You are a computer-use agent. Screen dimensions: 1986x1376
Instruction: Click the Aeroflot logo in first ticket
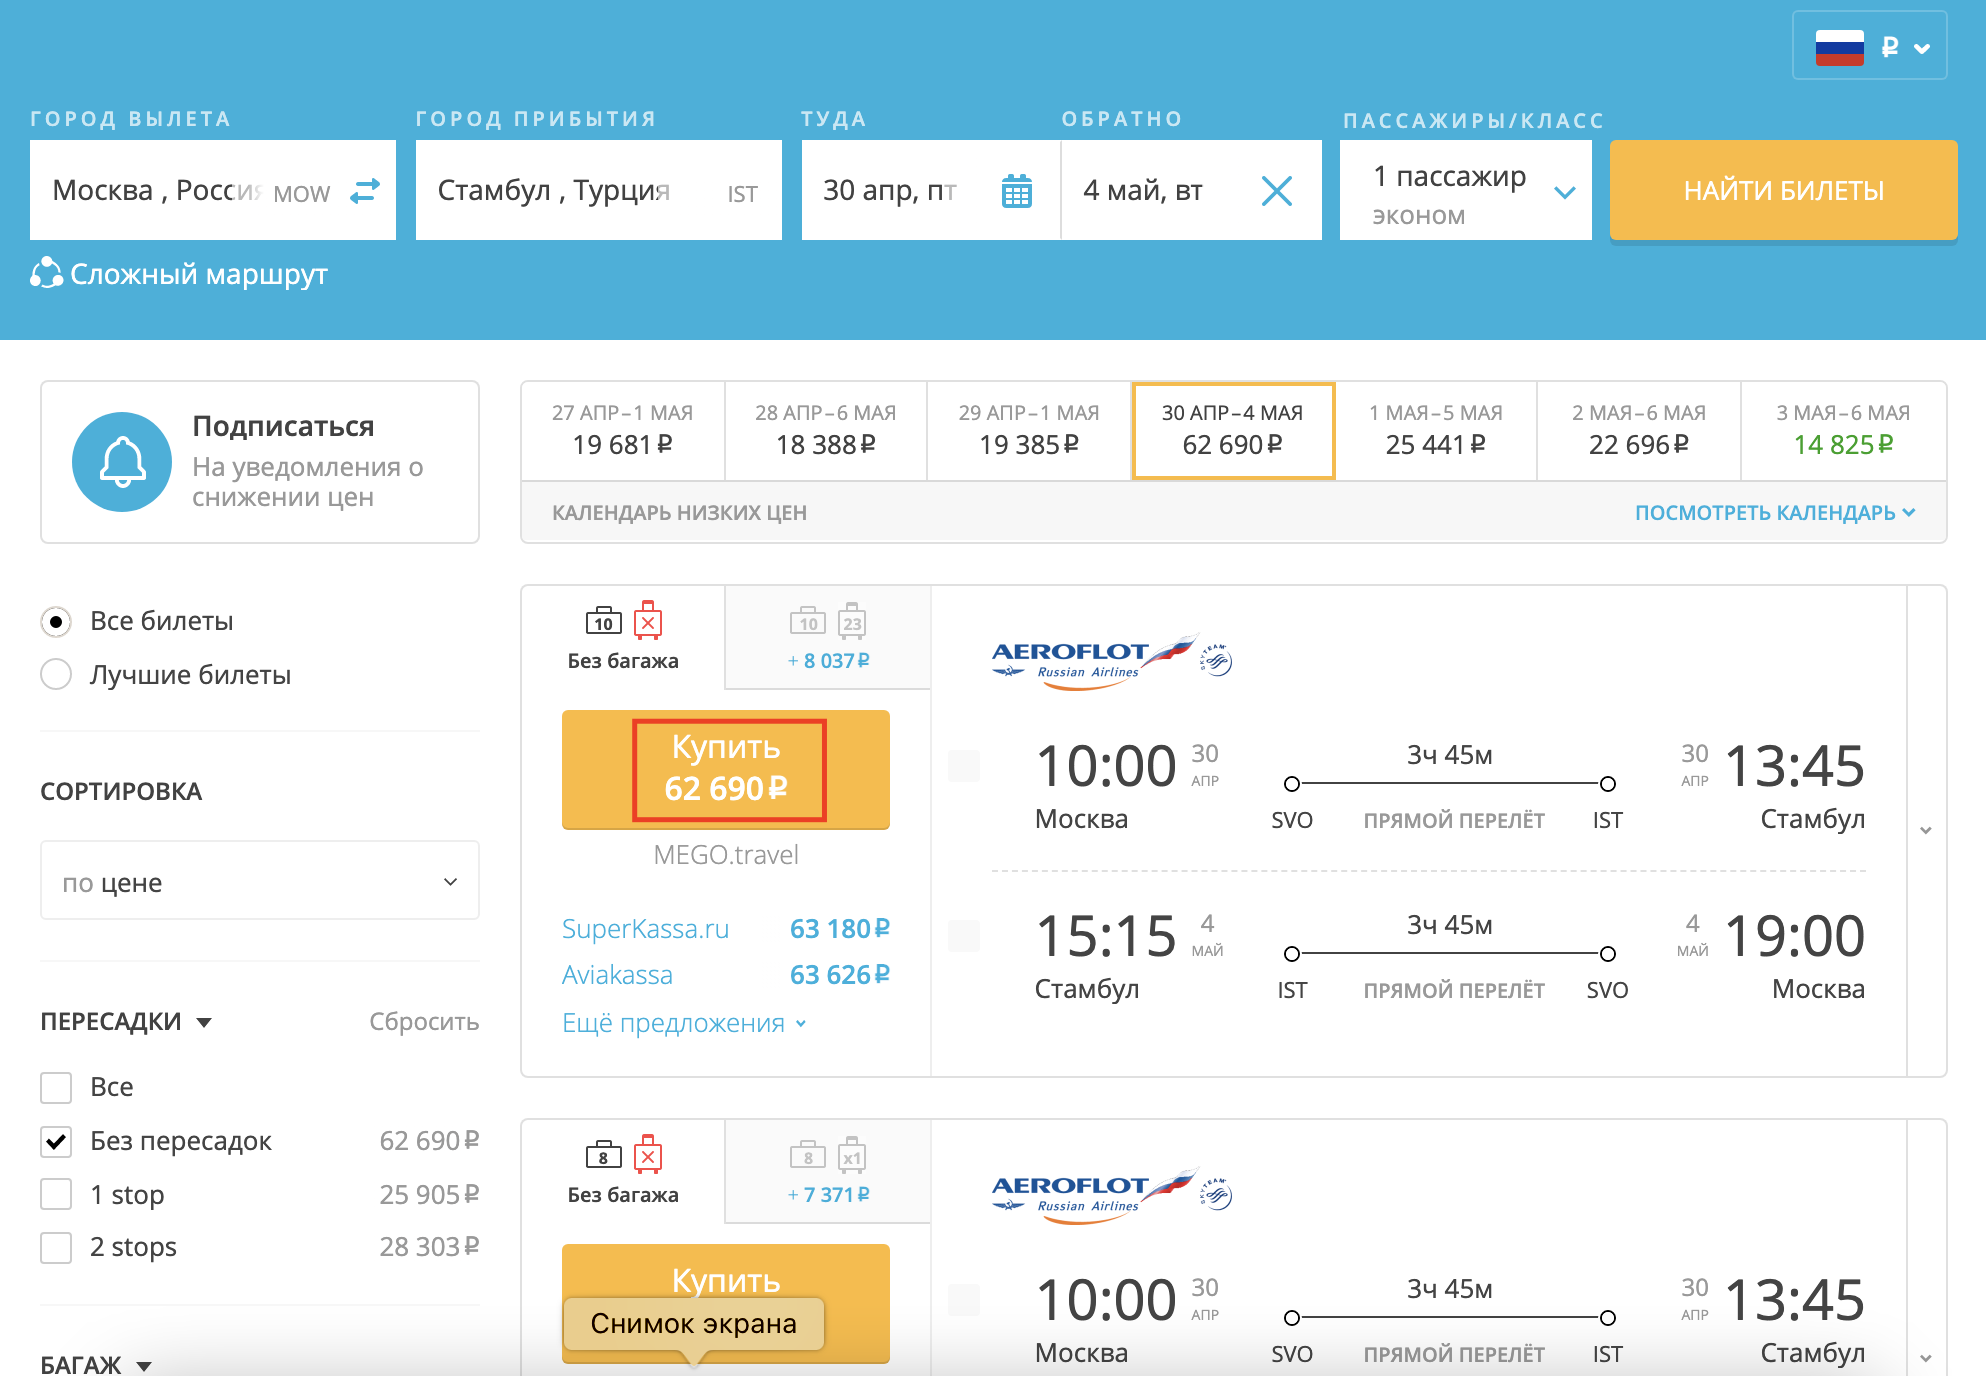tap(1094, 660)
